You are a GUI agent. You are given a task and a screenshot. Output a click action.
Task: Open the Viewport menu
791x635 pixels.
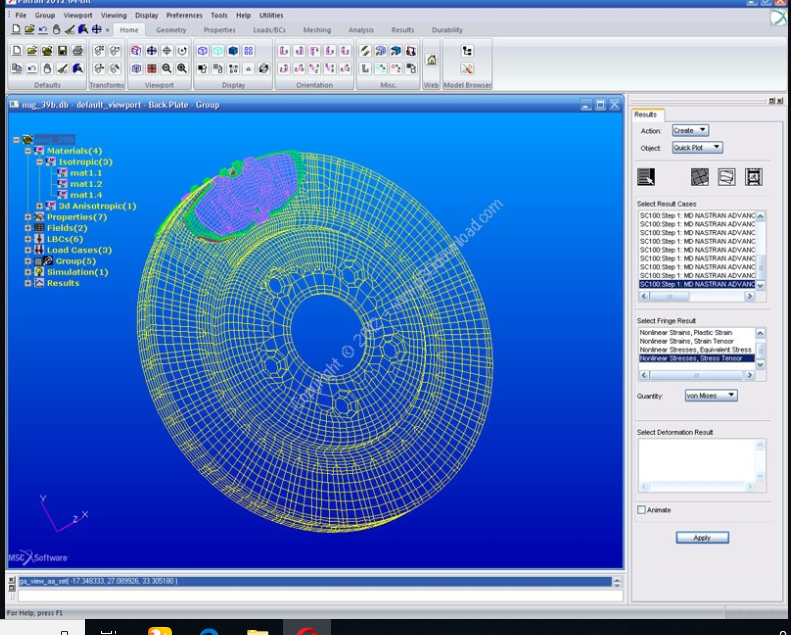(78, 15)
